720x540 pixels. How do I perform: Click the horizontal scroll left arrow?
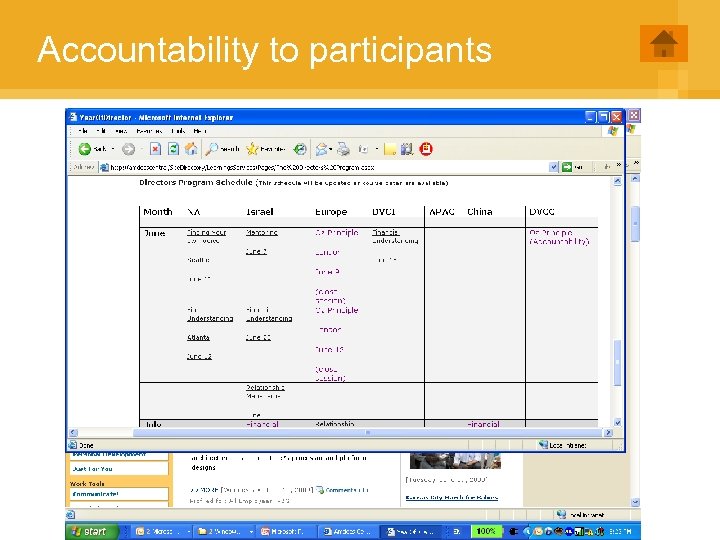[73, 433]
